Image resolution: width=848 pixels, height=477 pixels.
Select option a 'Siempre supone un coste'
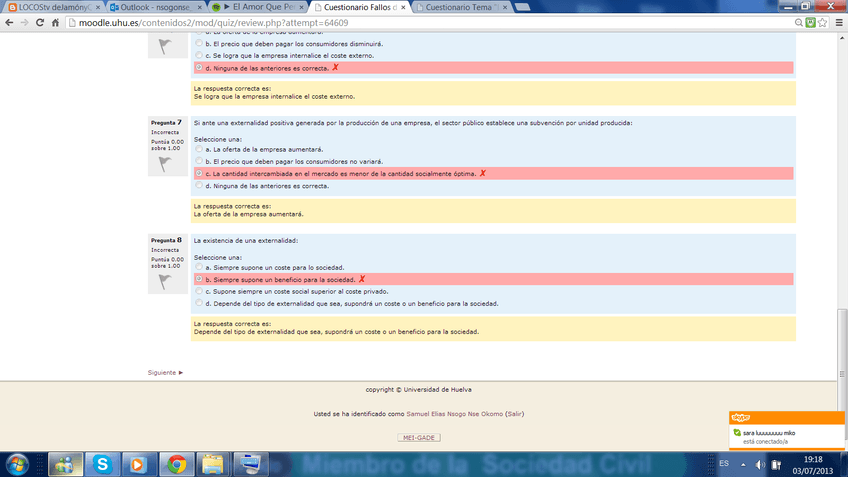[x=198, y=268]
